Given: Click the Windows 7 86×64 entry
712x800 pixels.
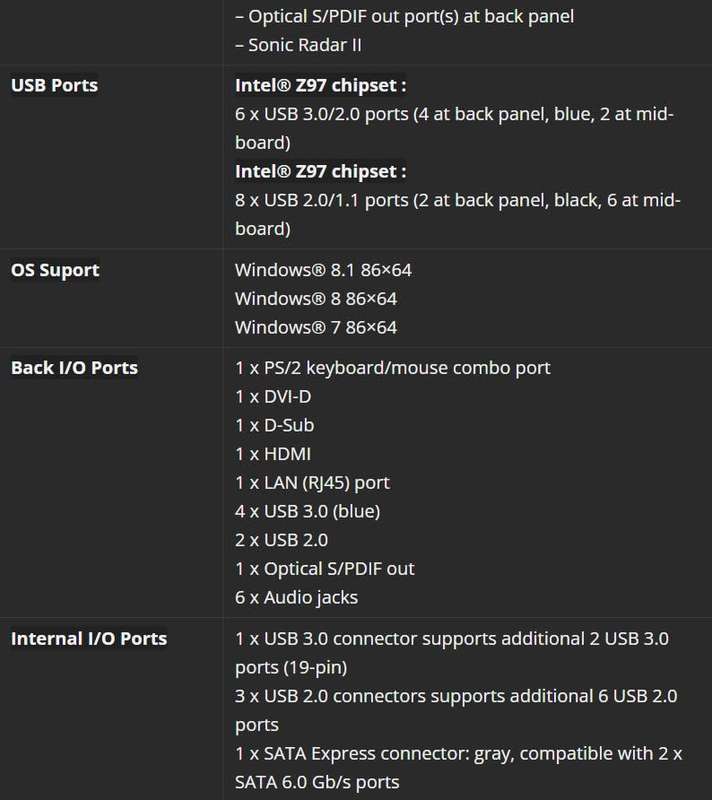Looking at the screenshot, I should pos(316,328).
